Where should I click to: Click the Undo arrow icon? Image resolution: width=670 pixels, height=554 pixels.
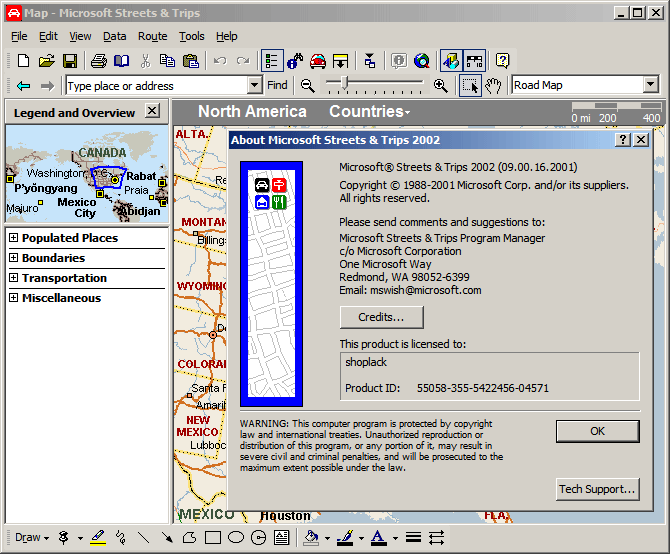[220, 61]
